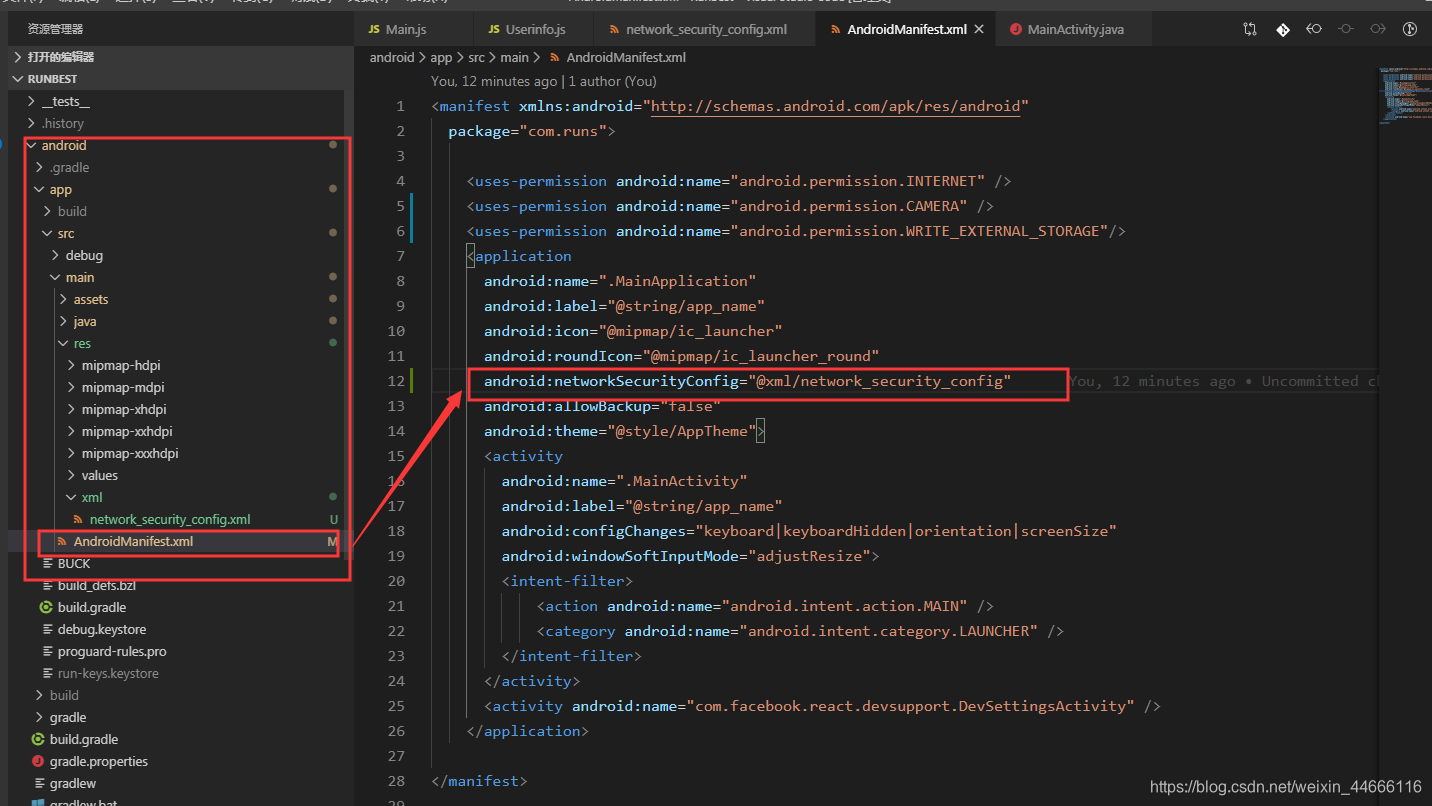The height and width of the screenshot is (806, 1432).
Task: Open previous revision arrow icon
Action: click(1314, 30)
